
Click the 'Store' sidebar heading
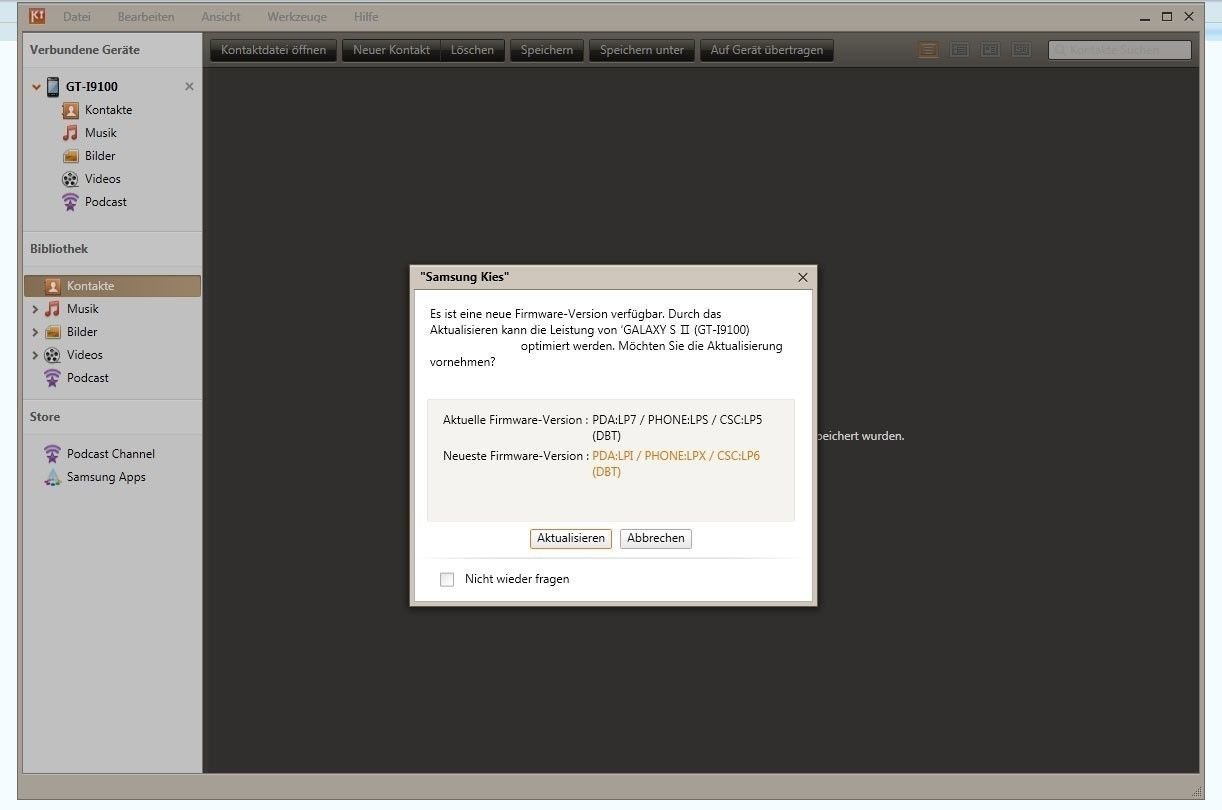45,417
